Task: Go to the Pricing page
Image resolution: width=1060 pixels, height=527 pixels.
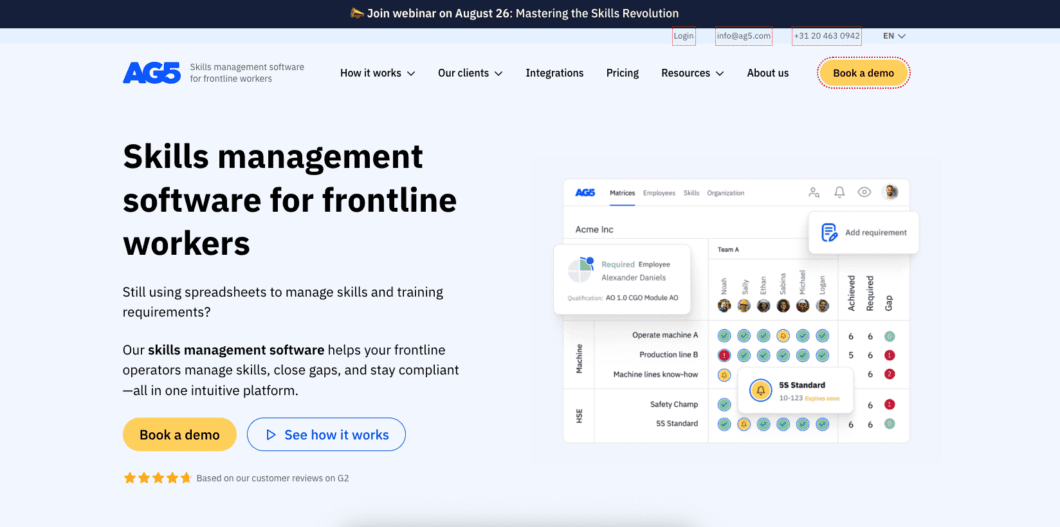Action: click(x=622, y=73)
